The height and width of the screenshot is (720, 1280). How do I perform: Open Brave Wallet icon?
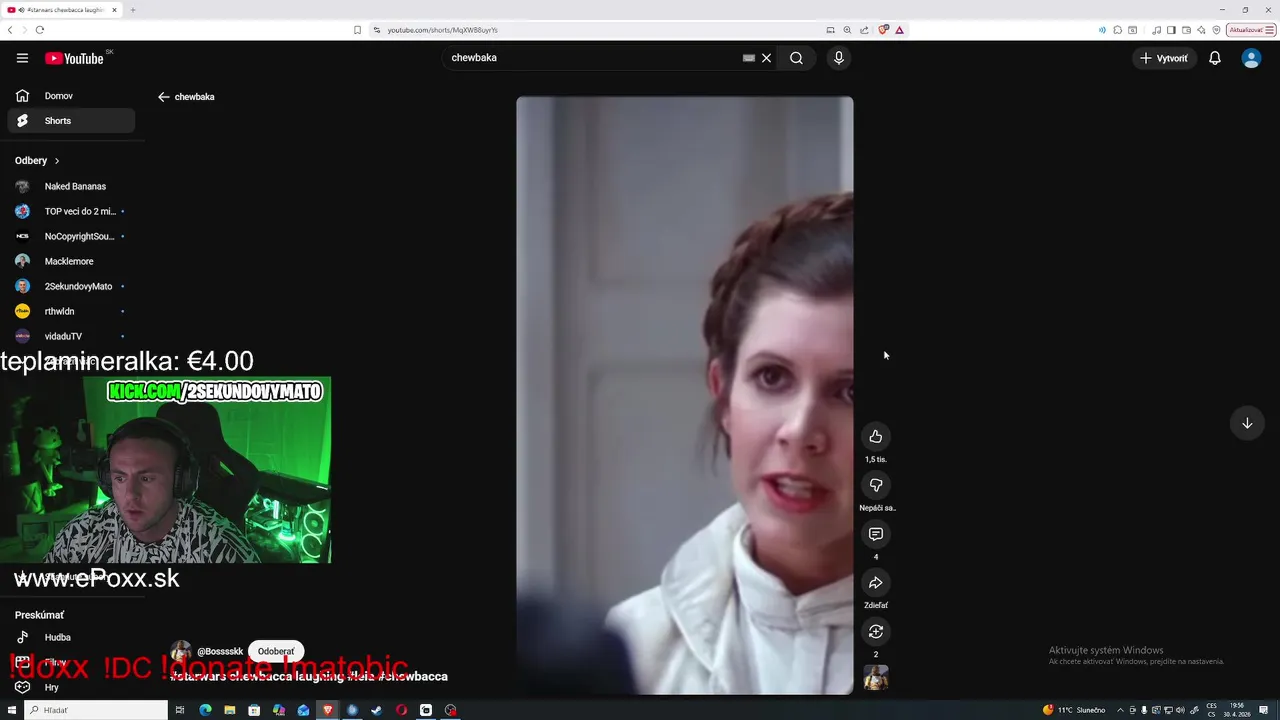pos(1186,30)
